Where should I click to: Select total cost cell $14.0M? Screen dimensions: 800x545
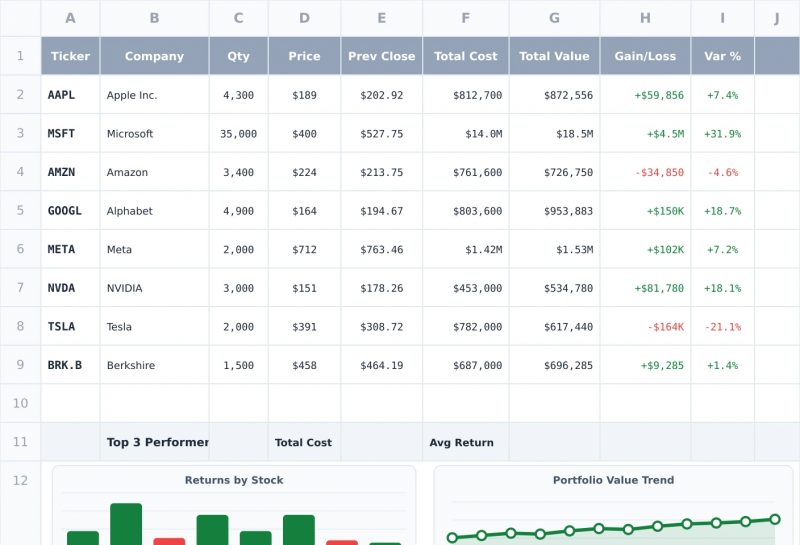466,134
